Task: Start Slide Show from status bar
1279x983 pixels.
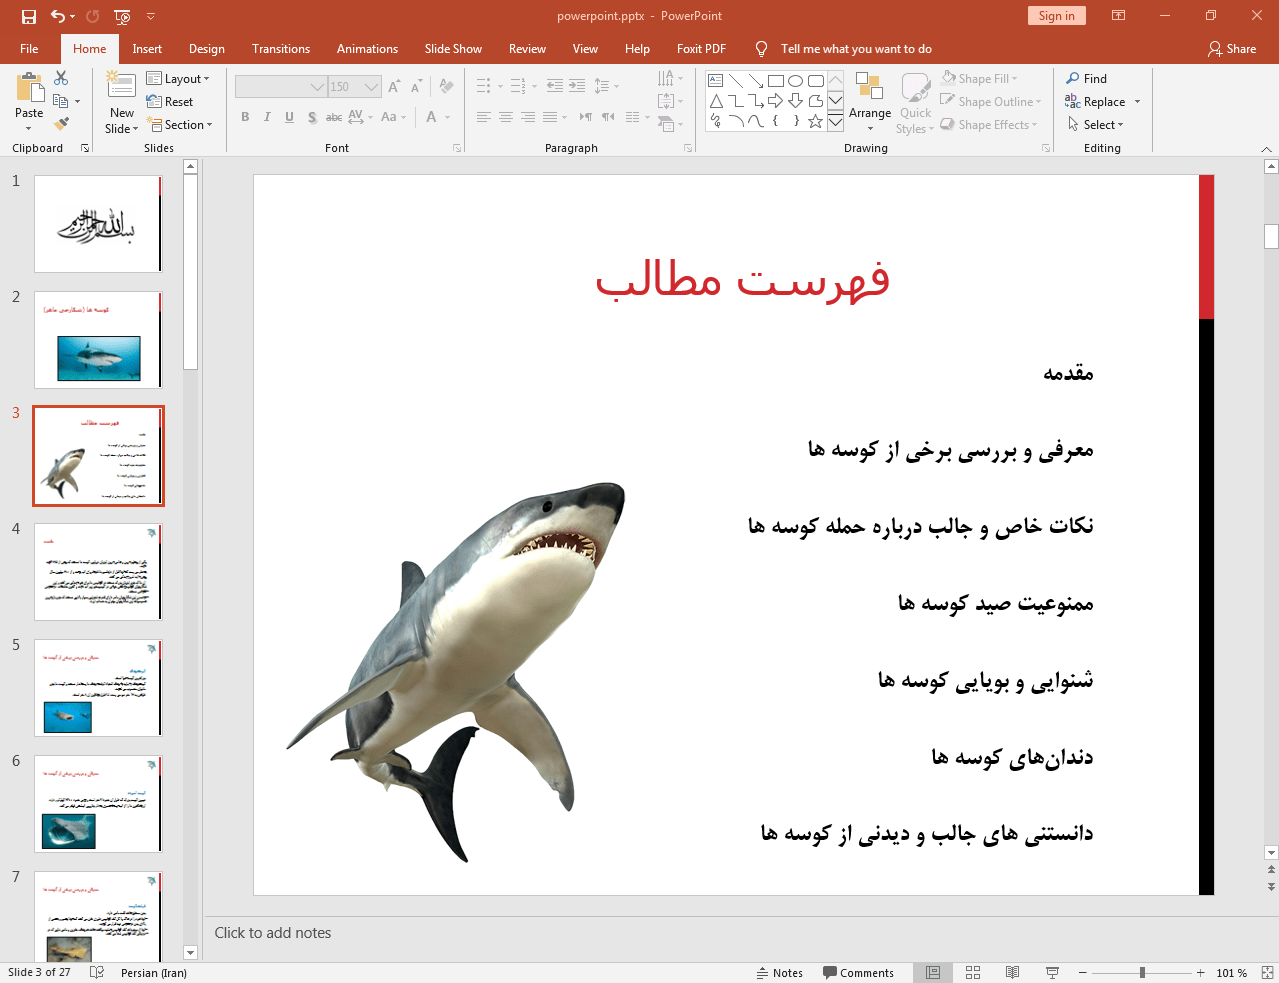Action: (1052, 973)
